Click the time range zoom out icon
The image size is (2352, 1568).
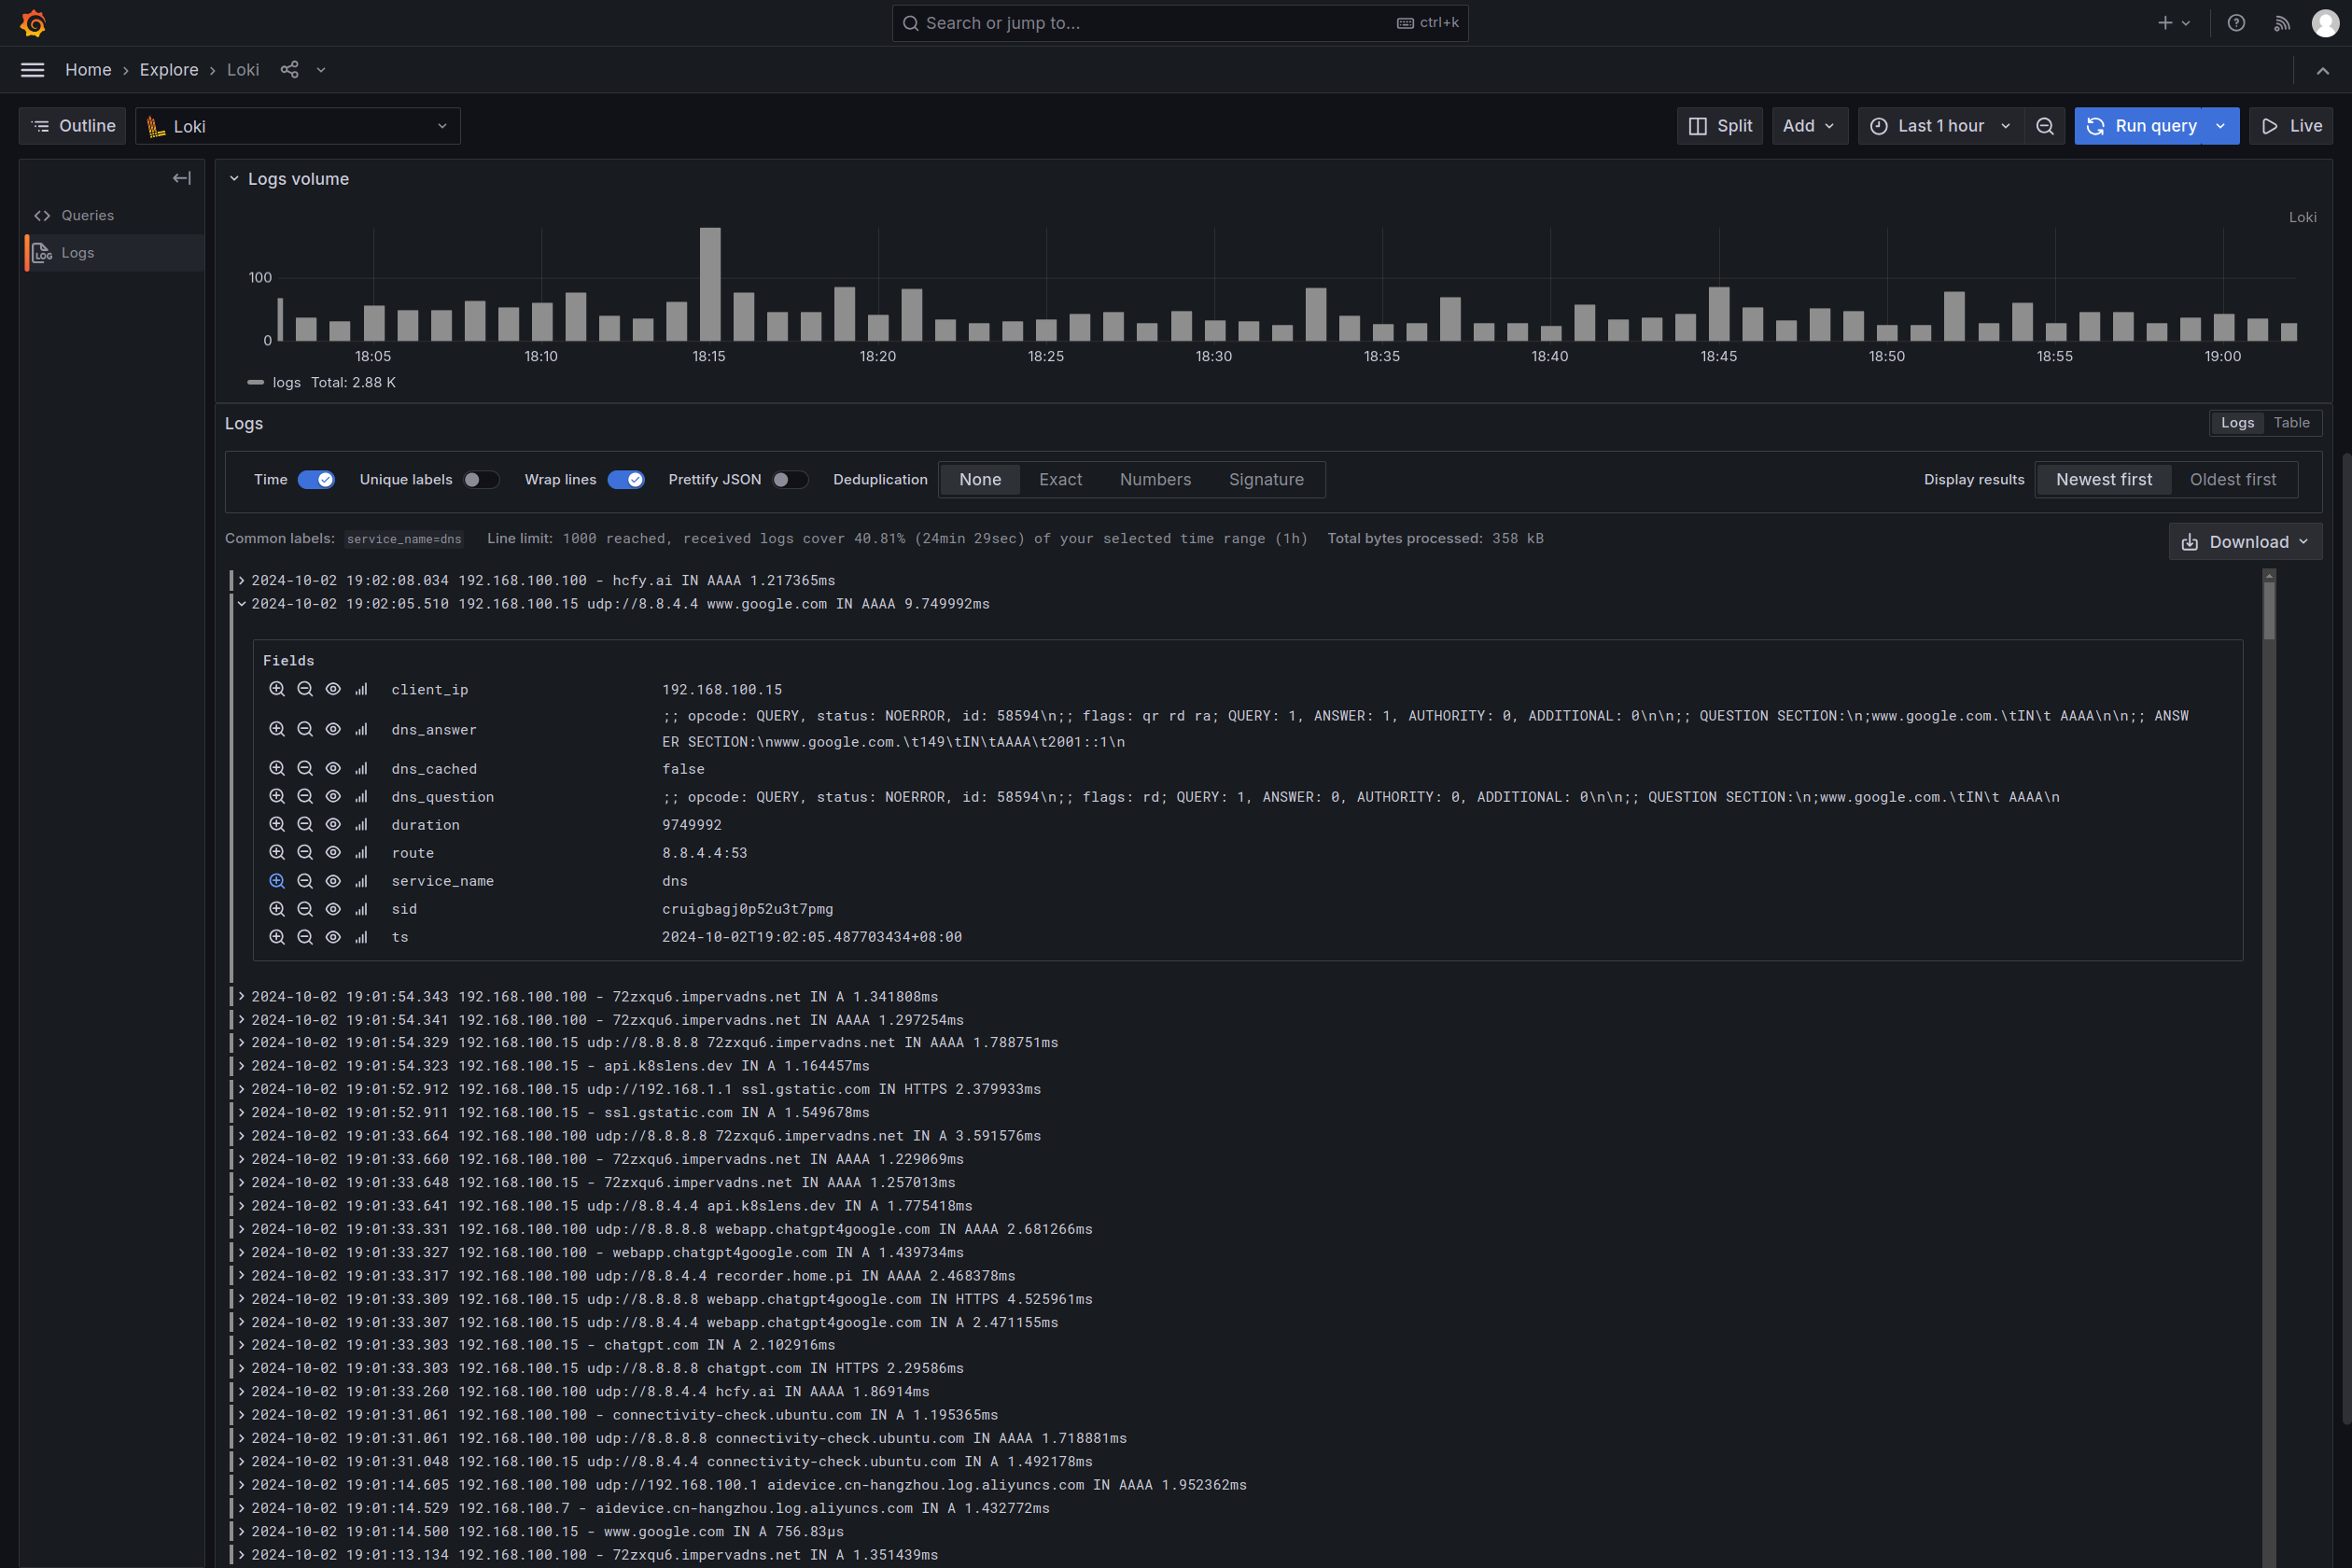2044,126
